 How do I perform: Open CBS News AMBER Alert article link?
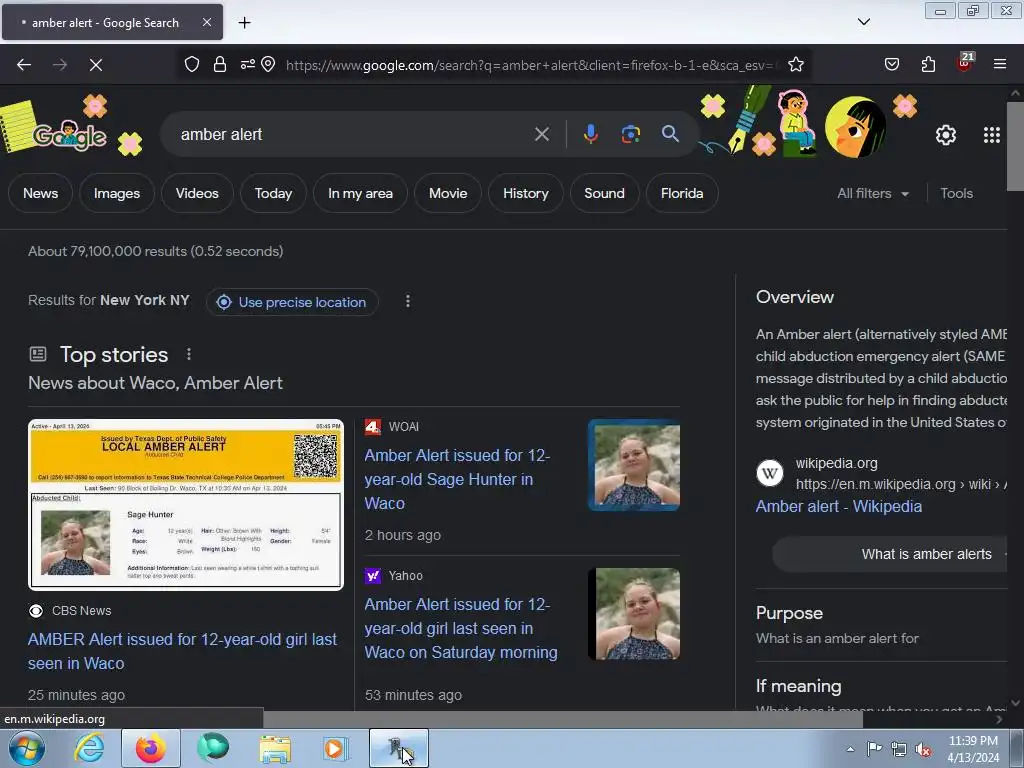pyautogui.click(x=182, y=651)
